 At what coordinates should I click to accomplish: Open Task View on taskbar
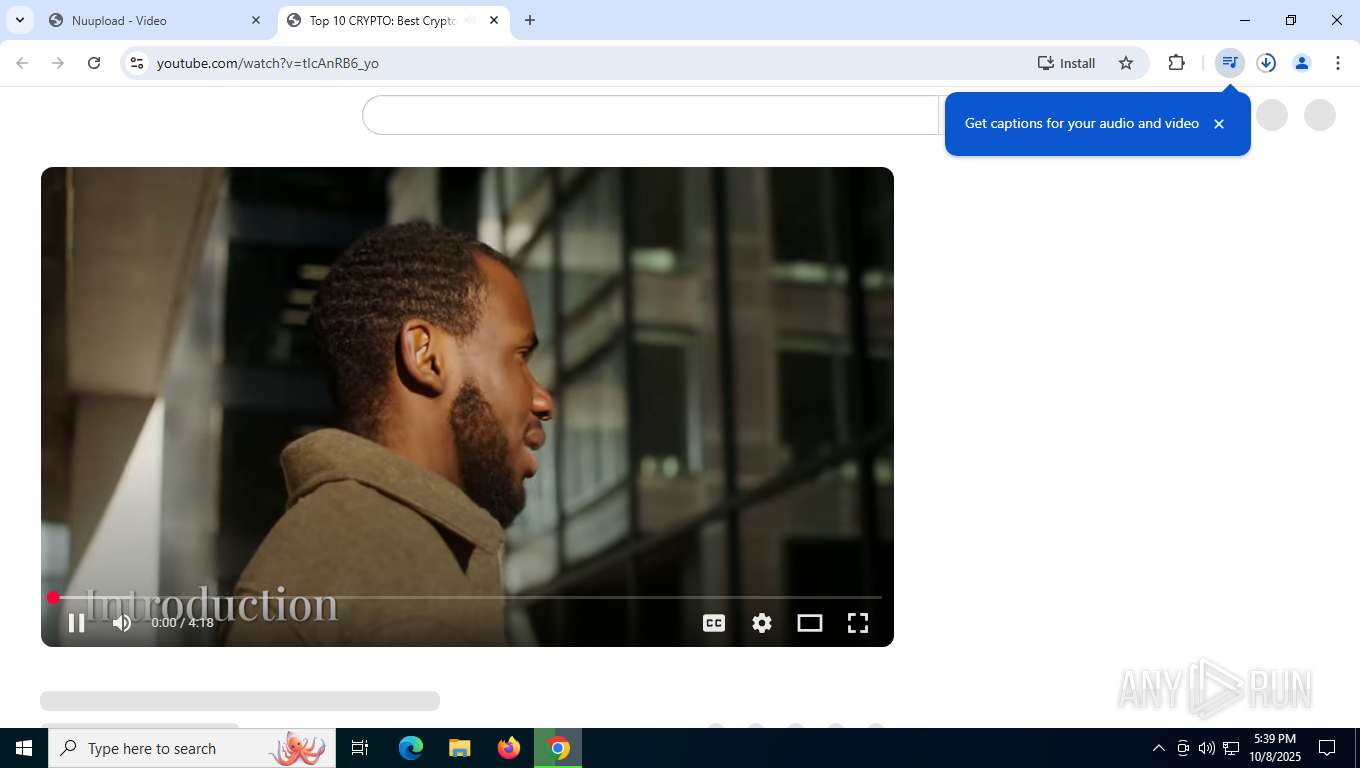(360, 748)
